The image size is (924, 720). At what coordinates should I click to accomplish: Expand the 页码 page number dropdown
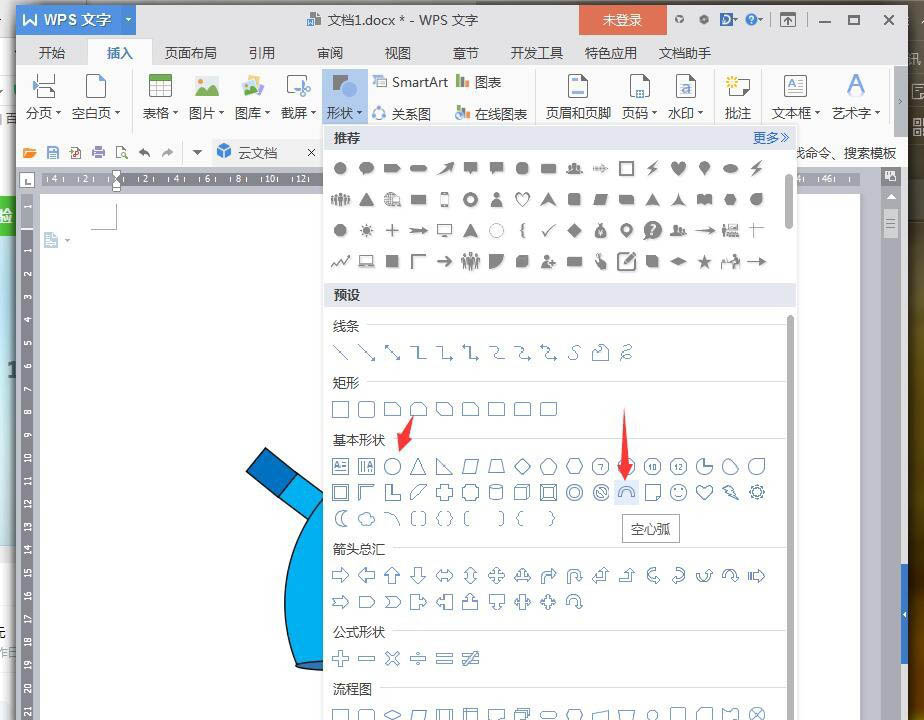[x=639, y=97]
